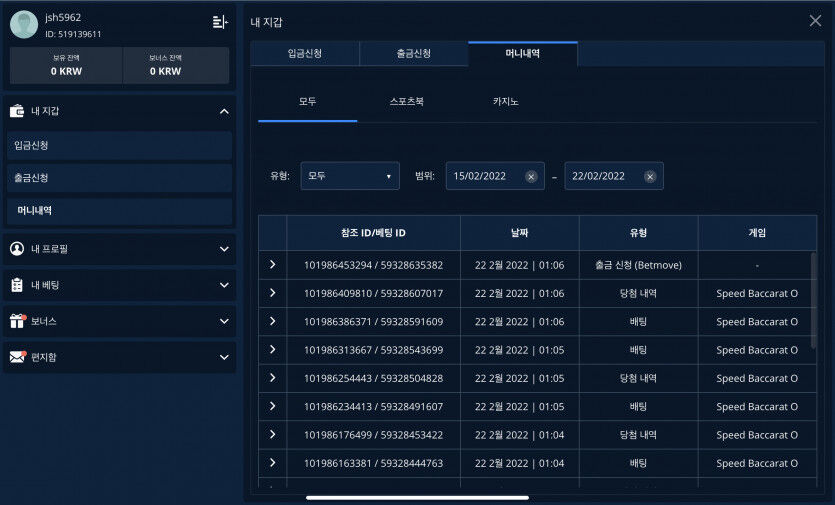Click the gift icon beside 보너스
This screenshot has width=835, height=505.
(18, 321)
